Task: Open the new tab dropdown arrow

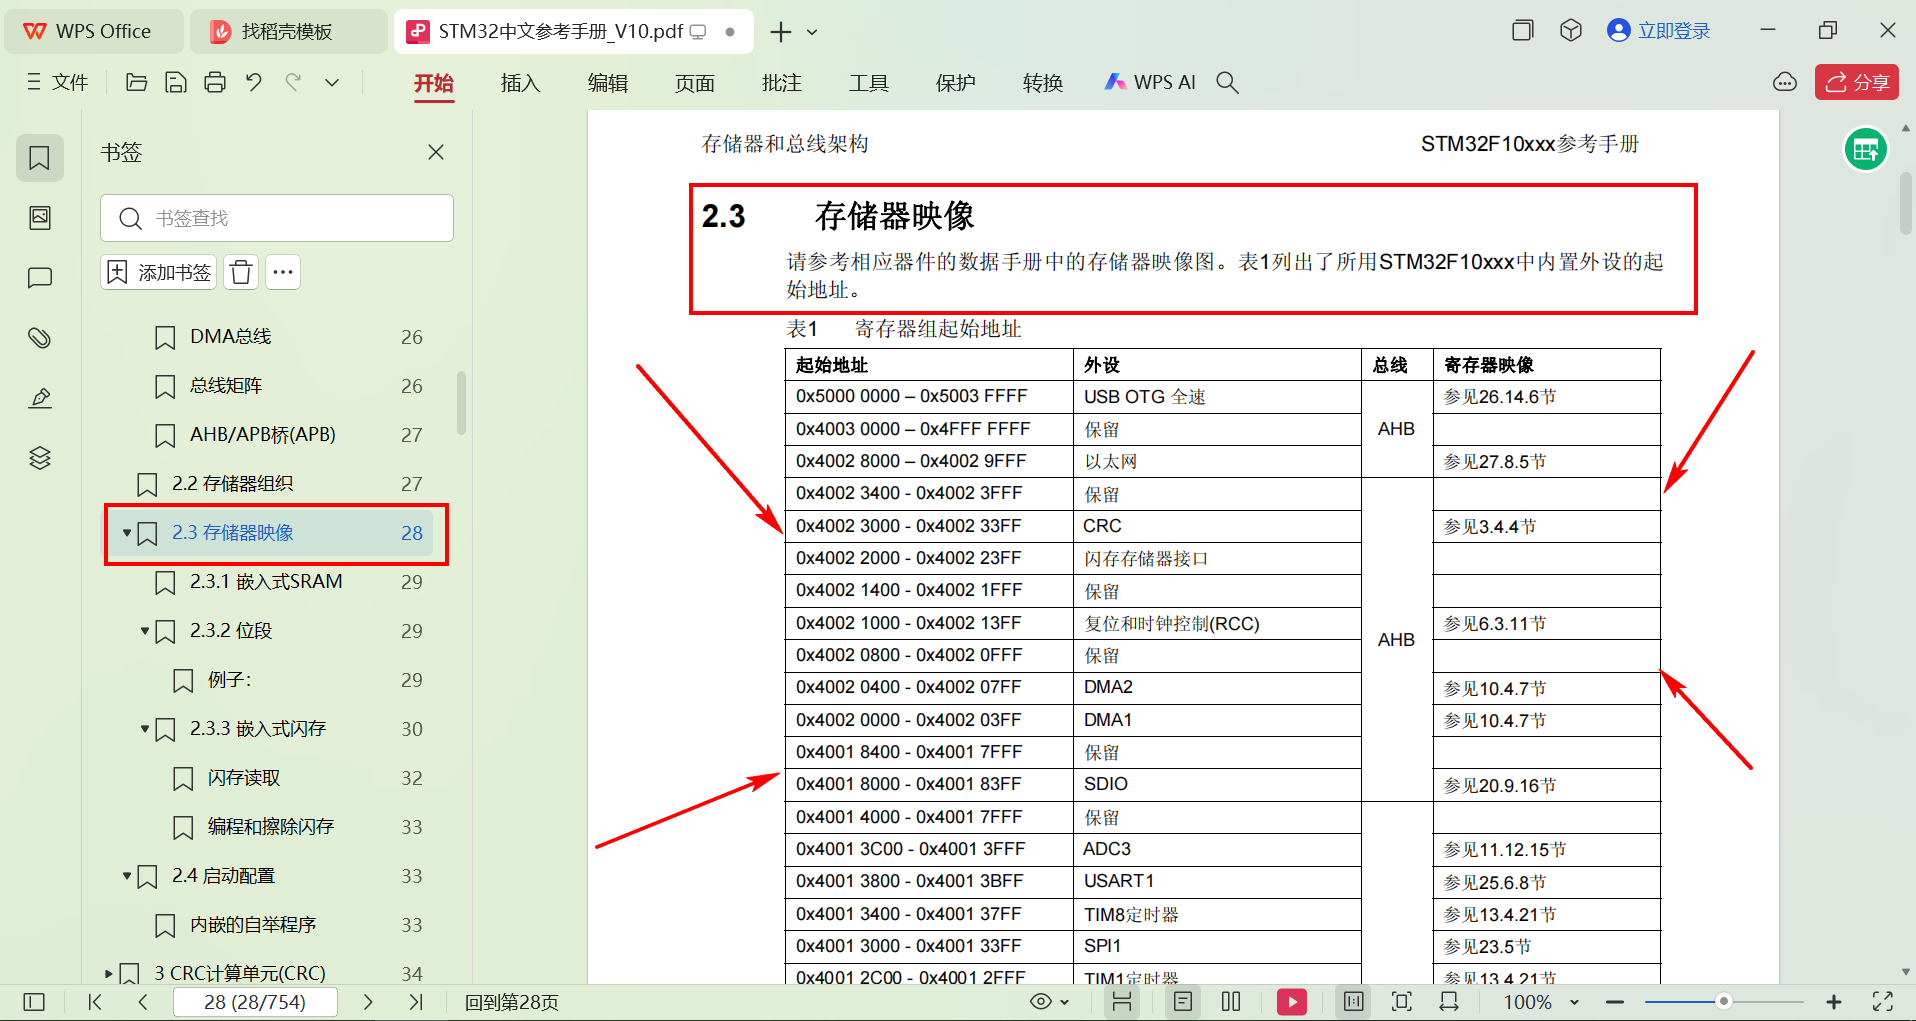Action: coord(812,32)
